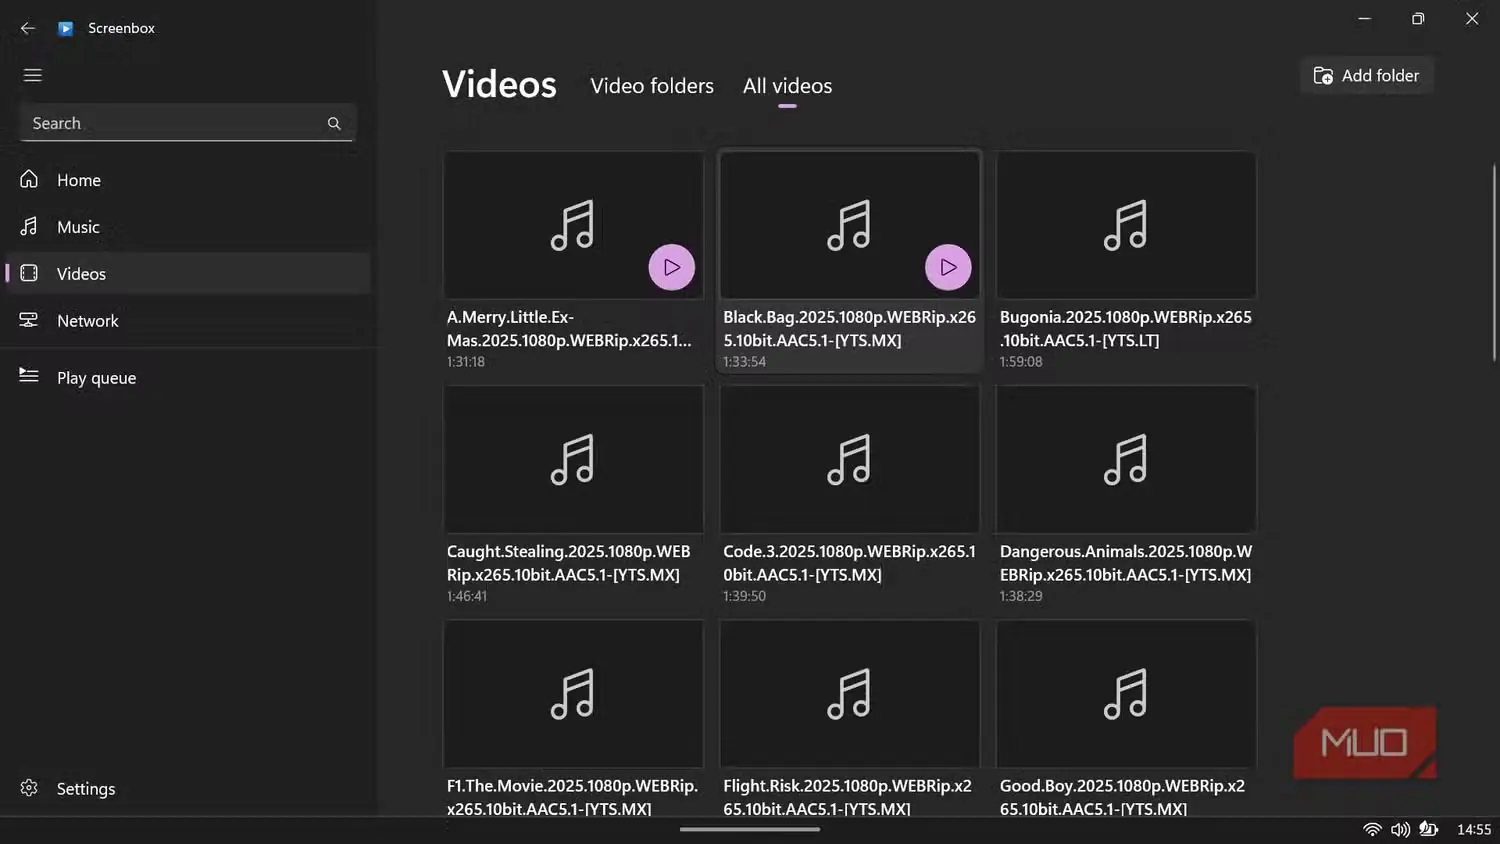Minimize the Screenbox window

(x=1364, y=19)
